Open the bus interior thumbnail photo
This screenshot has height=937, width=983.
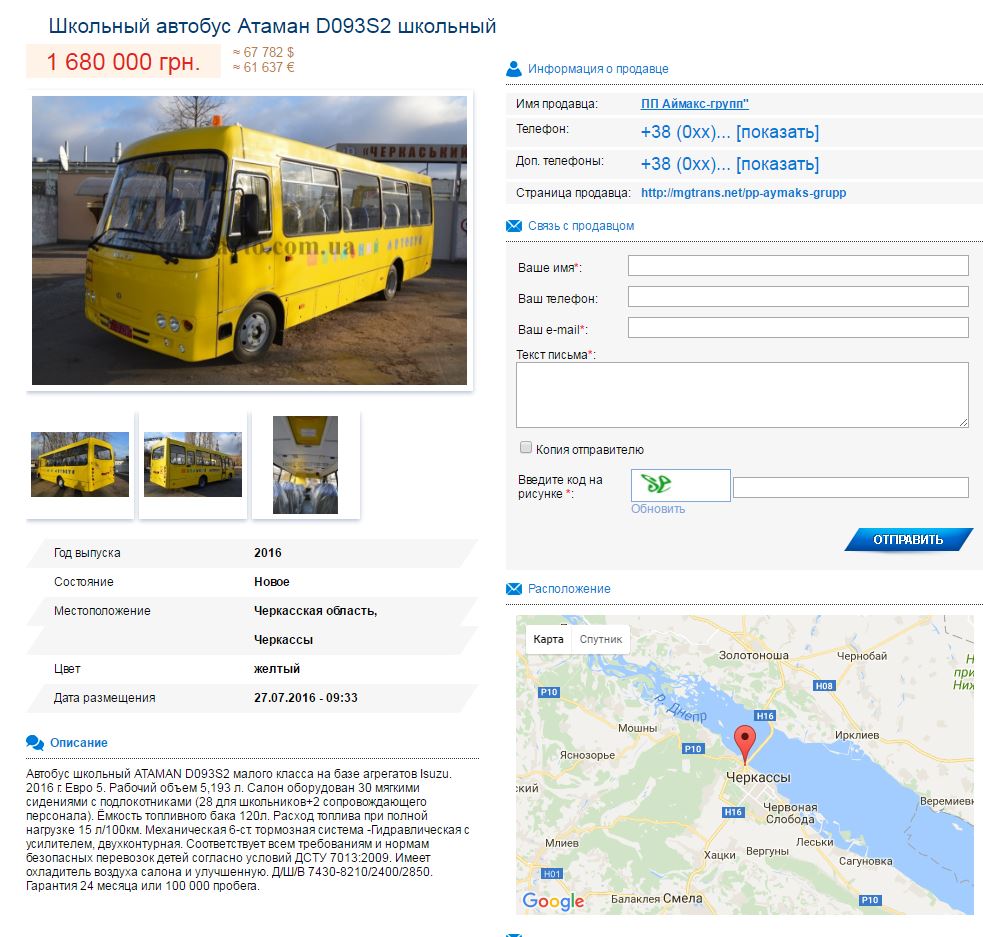(x=305, y=465)
